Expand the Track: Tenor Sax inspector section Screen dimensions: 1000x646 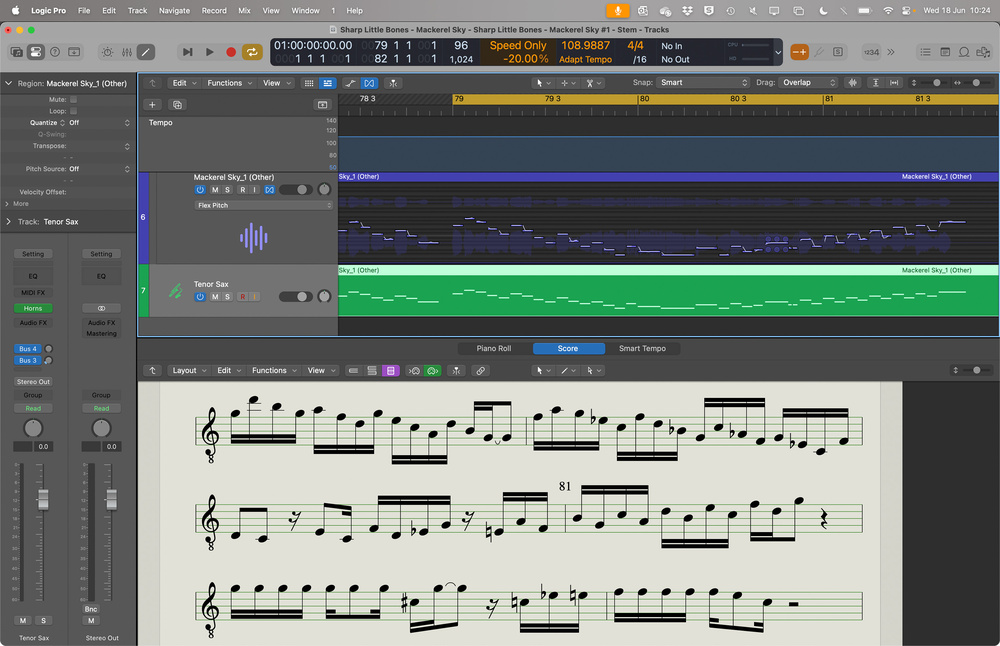(x=9, y=221)
